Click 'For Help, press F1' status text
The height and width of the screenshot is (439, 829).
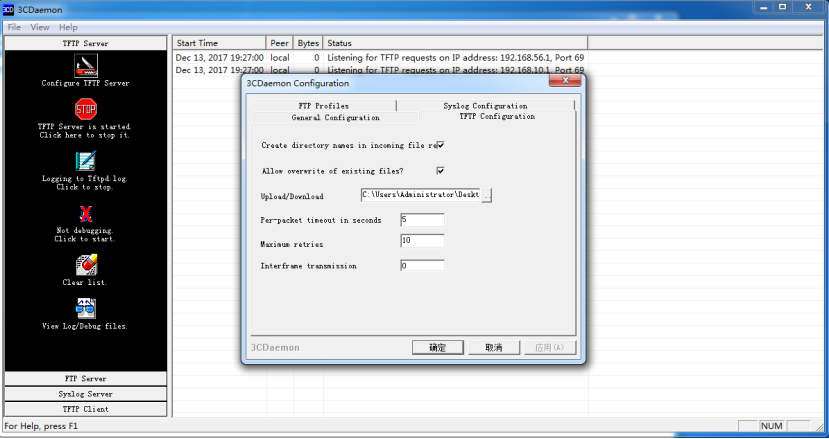(41, 426)
